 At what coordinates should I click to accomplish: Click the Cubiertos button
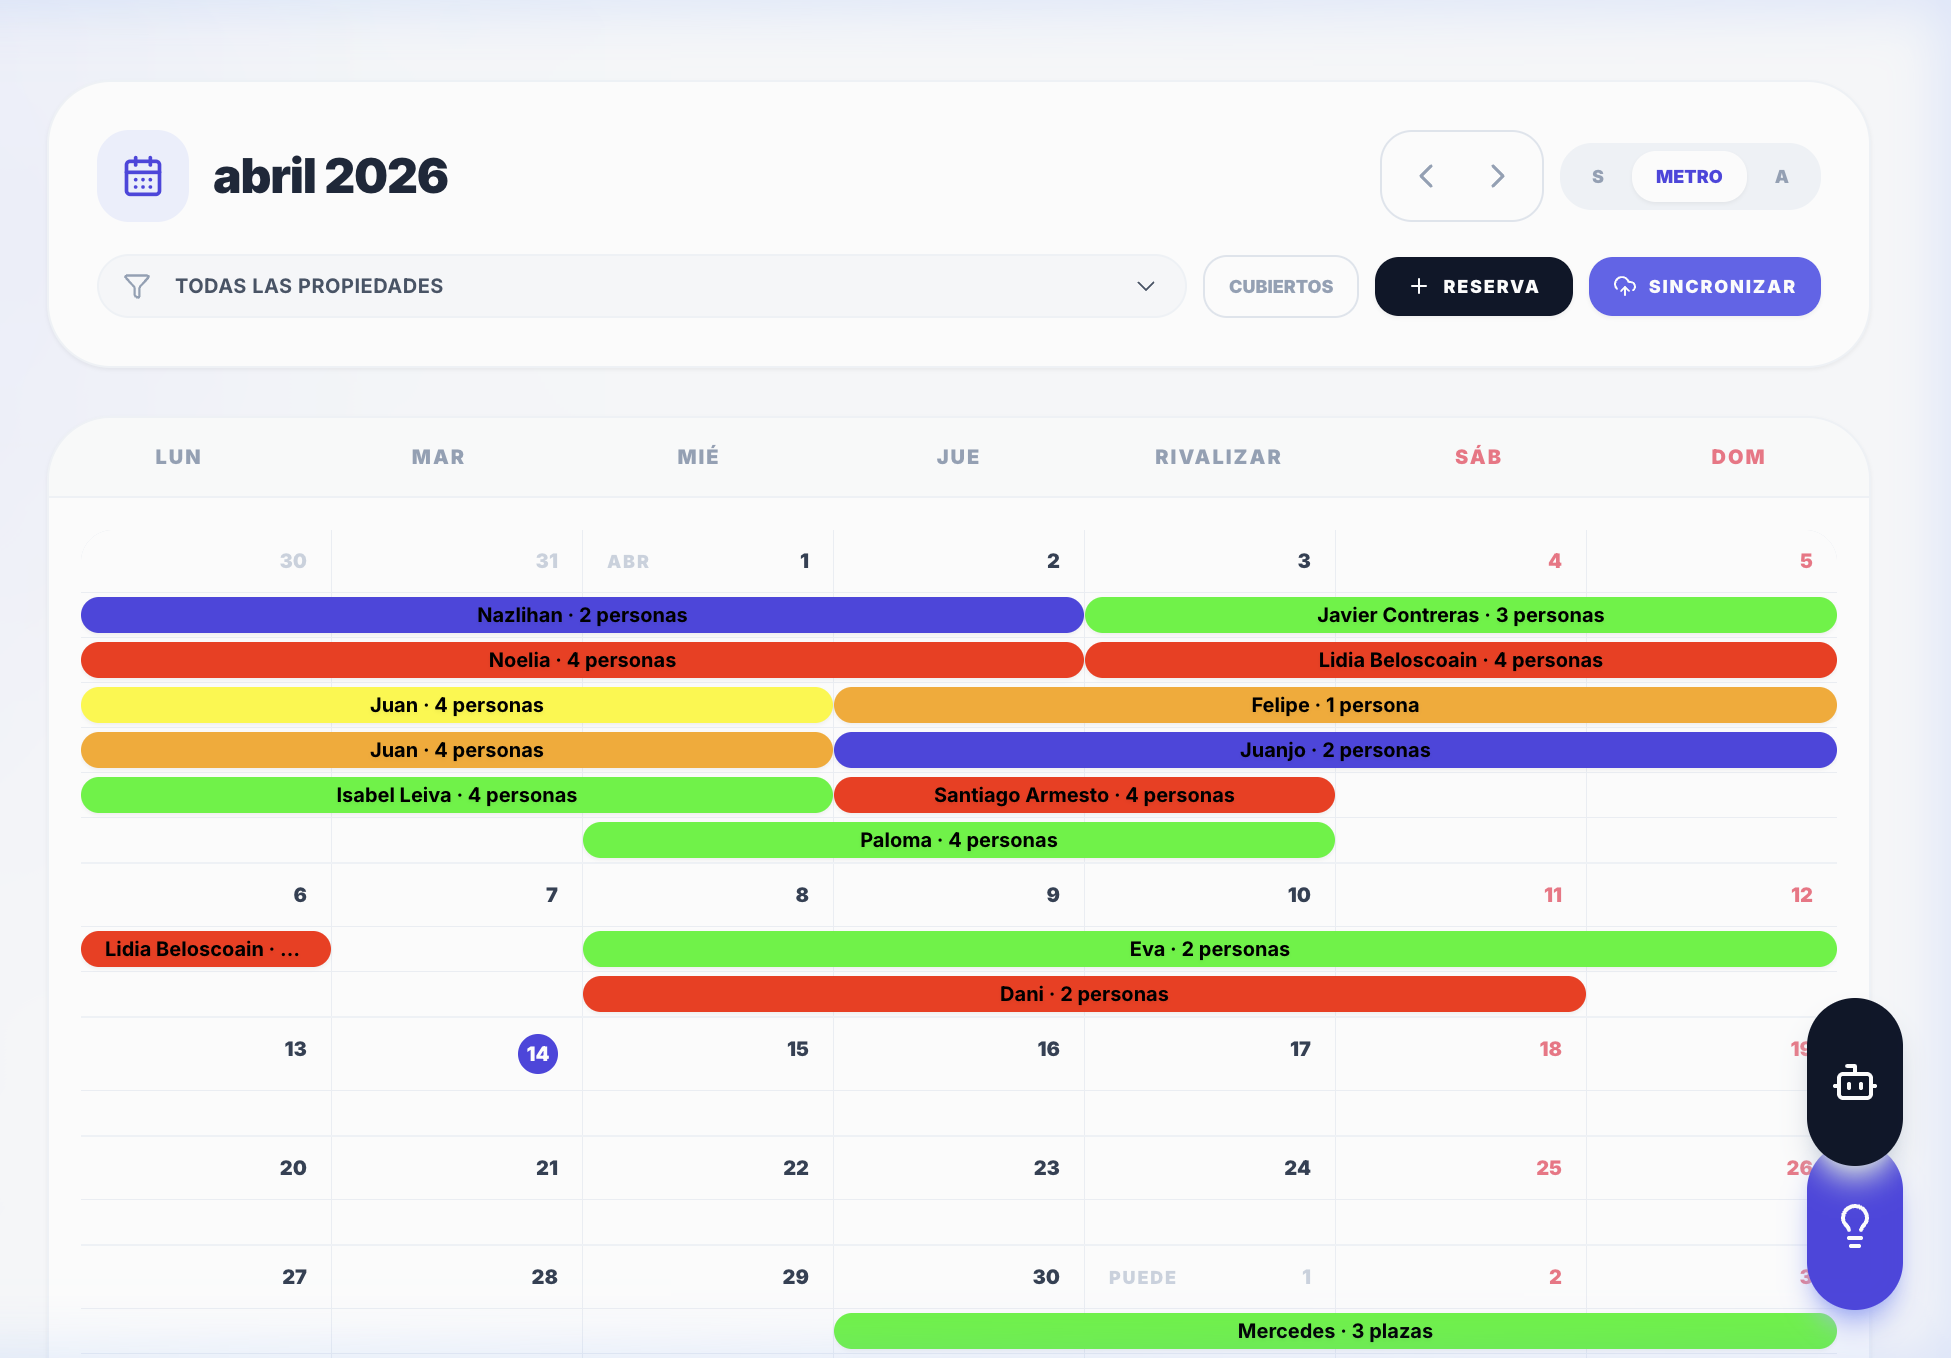coord(1280,286)
